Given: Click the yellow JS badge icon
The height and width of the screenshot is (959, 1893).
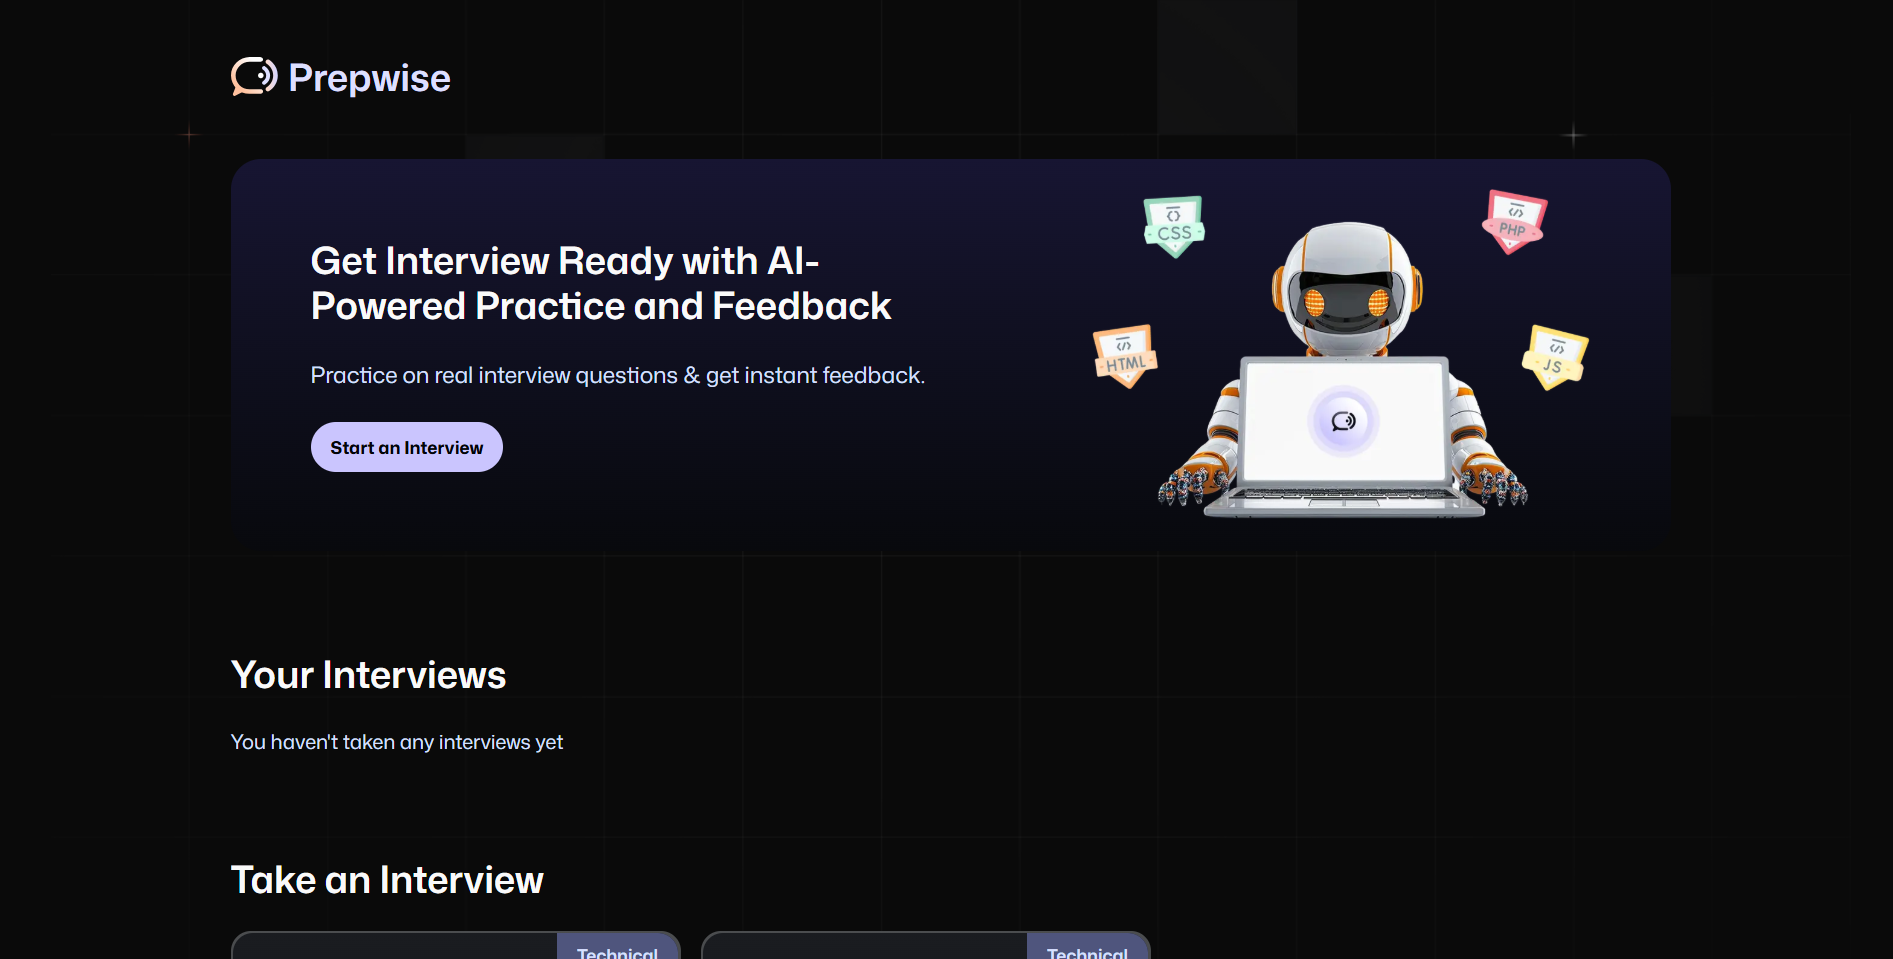Looking at the screenshot, I should (x=1554, y=357).
